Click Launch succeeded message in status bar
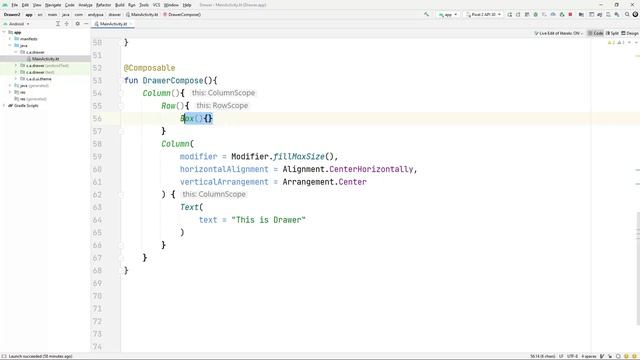 (40, 356)
